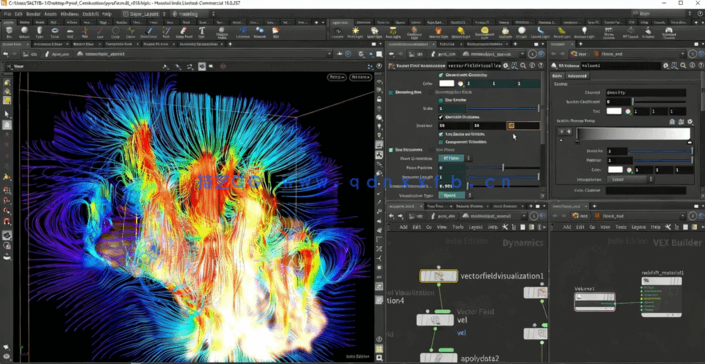Toggle the Bounding Box checkbox
The image size is (705, 364).
point(391,92)
